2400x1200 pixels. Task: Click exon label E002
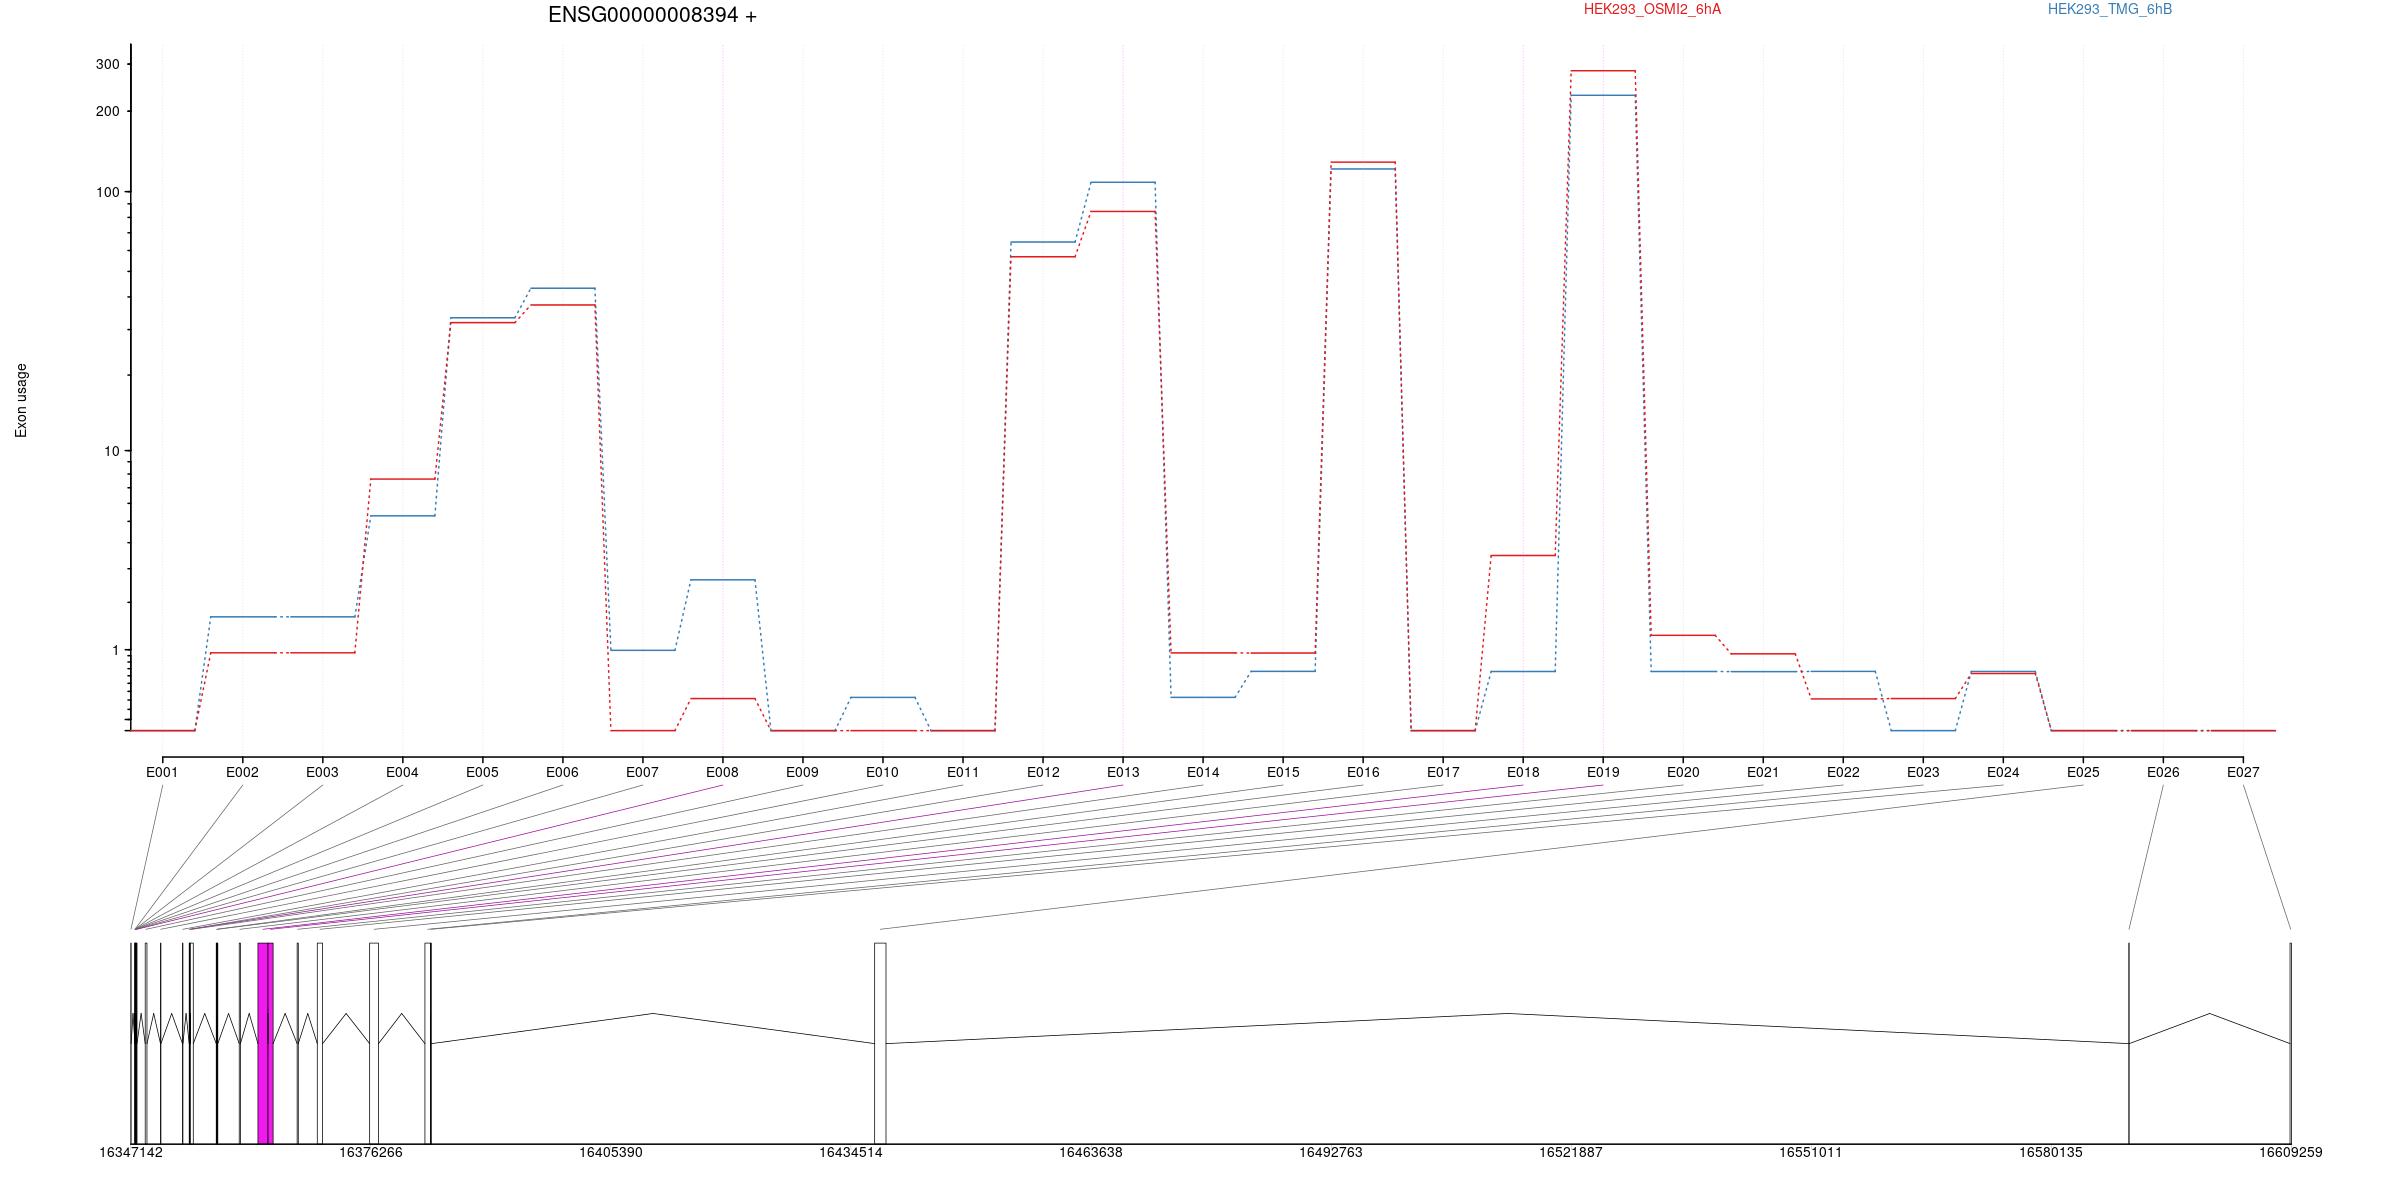click(x=242, y=772)
